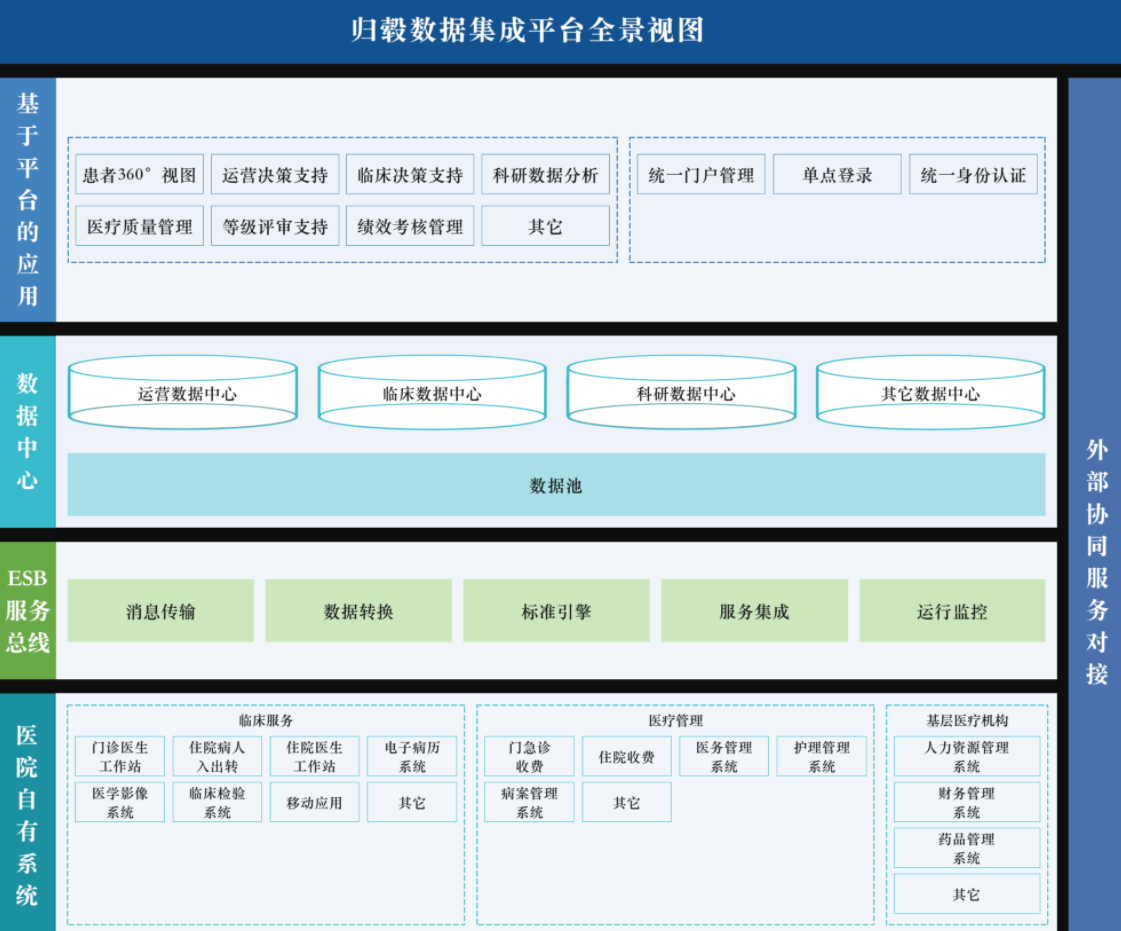Click 其它 in the 临床服务 group
1121x931 pixels.
(x=412, y=802)
